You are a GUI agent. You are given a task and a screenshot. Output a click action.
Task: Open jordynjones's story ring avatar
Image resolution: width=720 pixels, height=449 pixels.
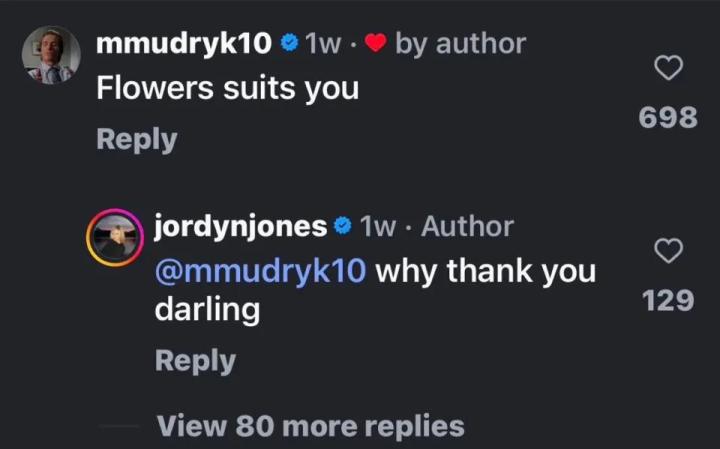(x=115, y=237)
